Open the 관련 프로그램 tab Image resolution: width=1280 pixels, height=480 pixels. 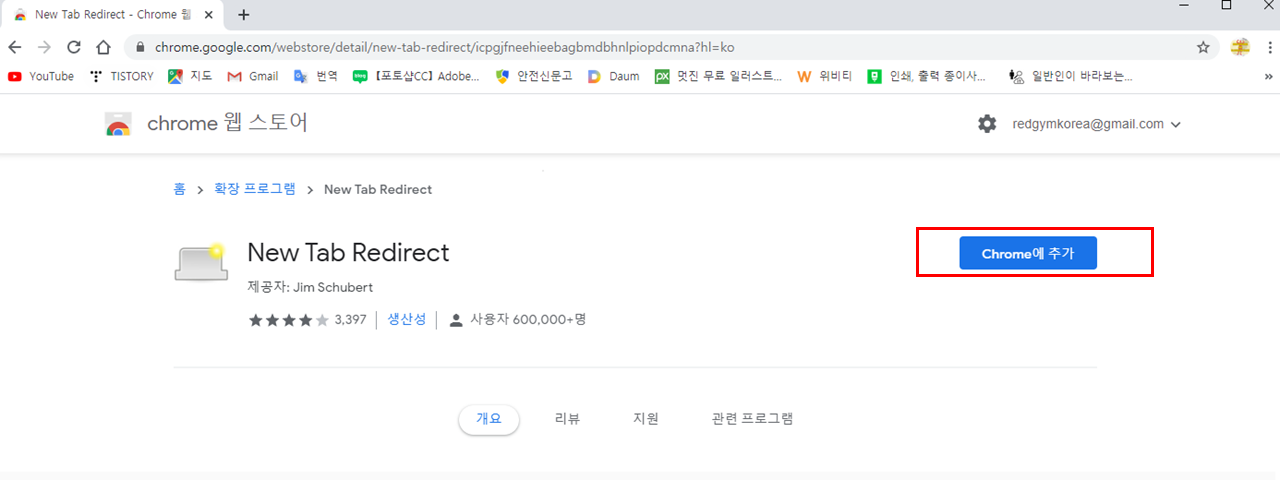pyautogui.click(x=752, y=419)
